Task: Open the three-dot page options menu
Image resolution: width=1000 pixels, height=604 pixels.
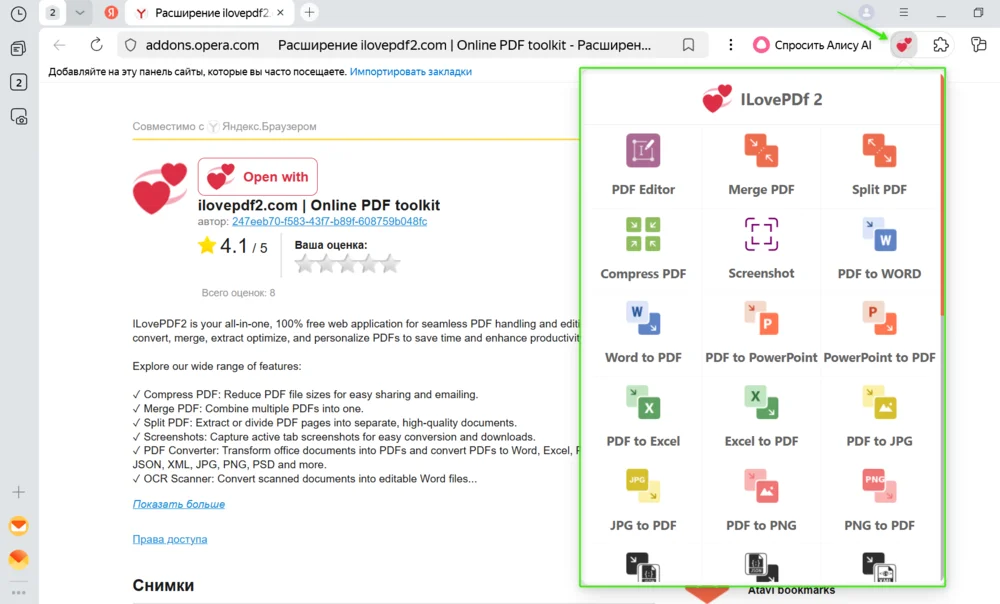Action: 730,45
